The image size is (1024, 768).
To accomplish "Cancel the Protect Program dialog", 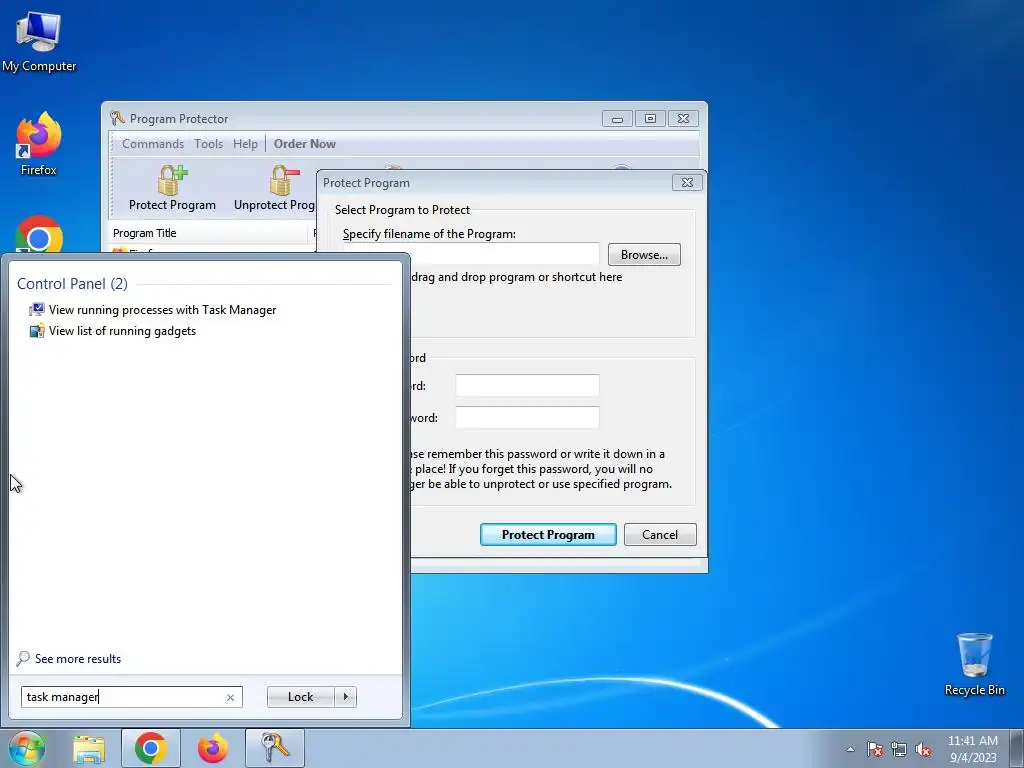I will [x=660, y=534].
